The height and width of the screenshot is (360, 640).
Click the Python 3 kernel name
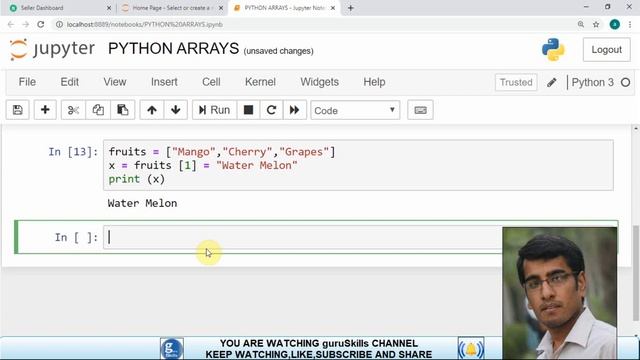click(x=592, y=82)
